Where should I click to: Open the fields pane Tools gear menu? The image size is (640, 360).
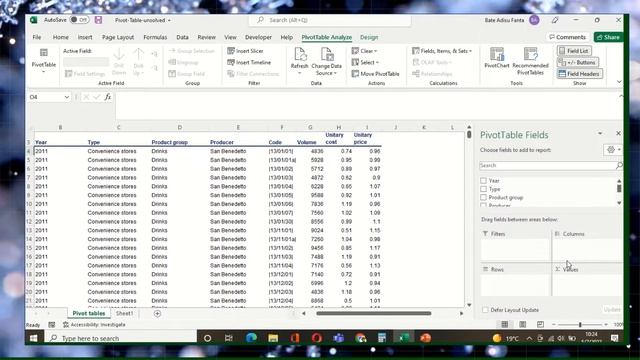click(613, 150)
